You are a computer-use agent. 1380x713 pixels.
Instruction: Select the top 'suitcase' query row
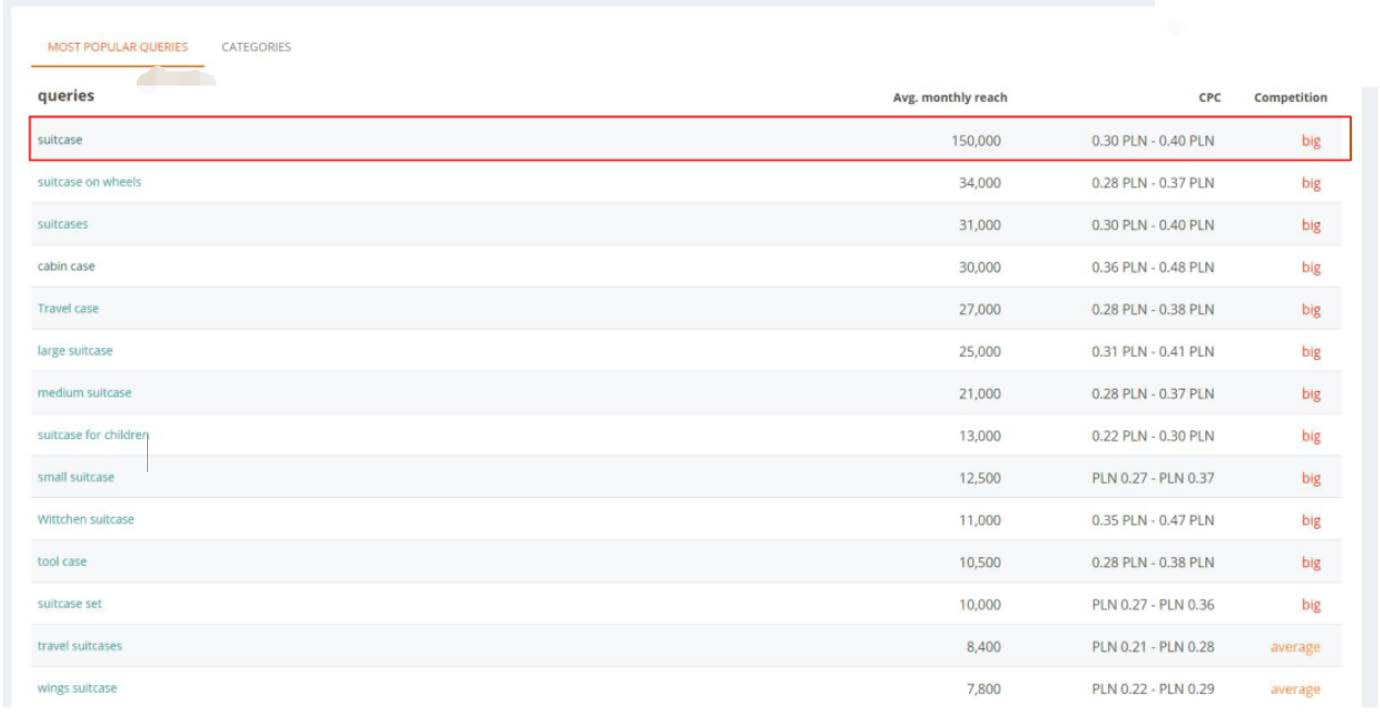click(x=689, y=139)
